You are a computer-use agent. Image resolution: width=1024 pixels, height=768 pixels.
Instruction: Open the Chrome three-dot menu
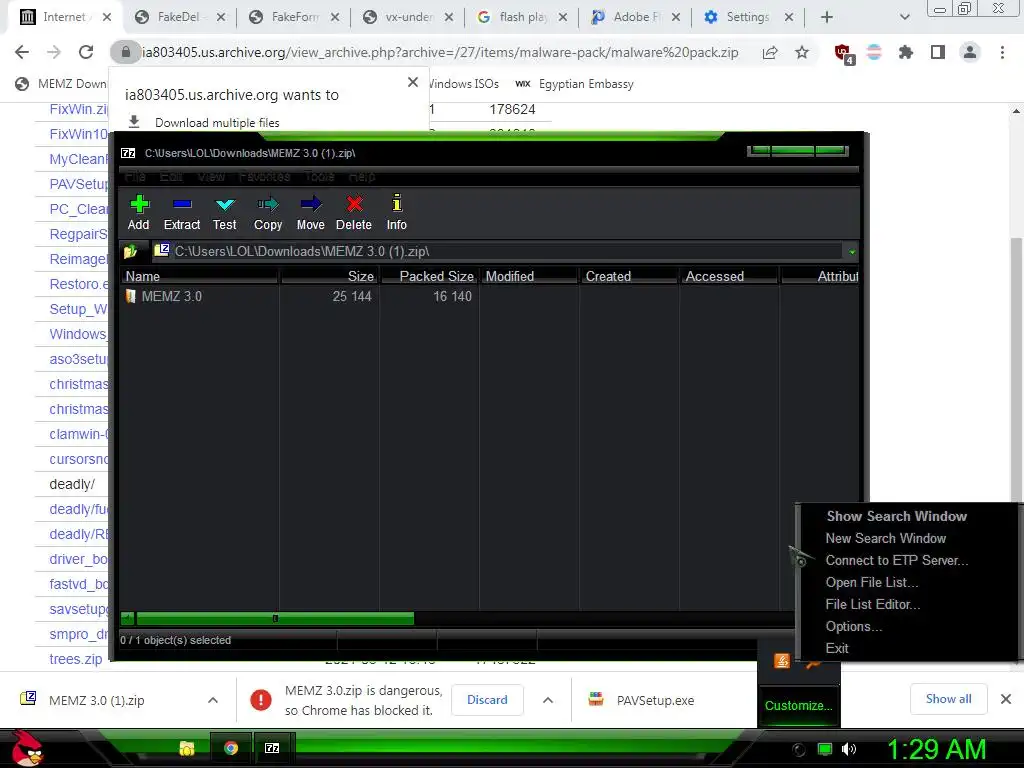pos(1002,52)
